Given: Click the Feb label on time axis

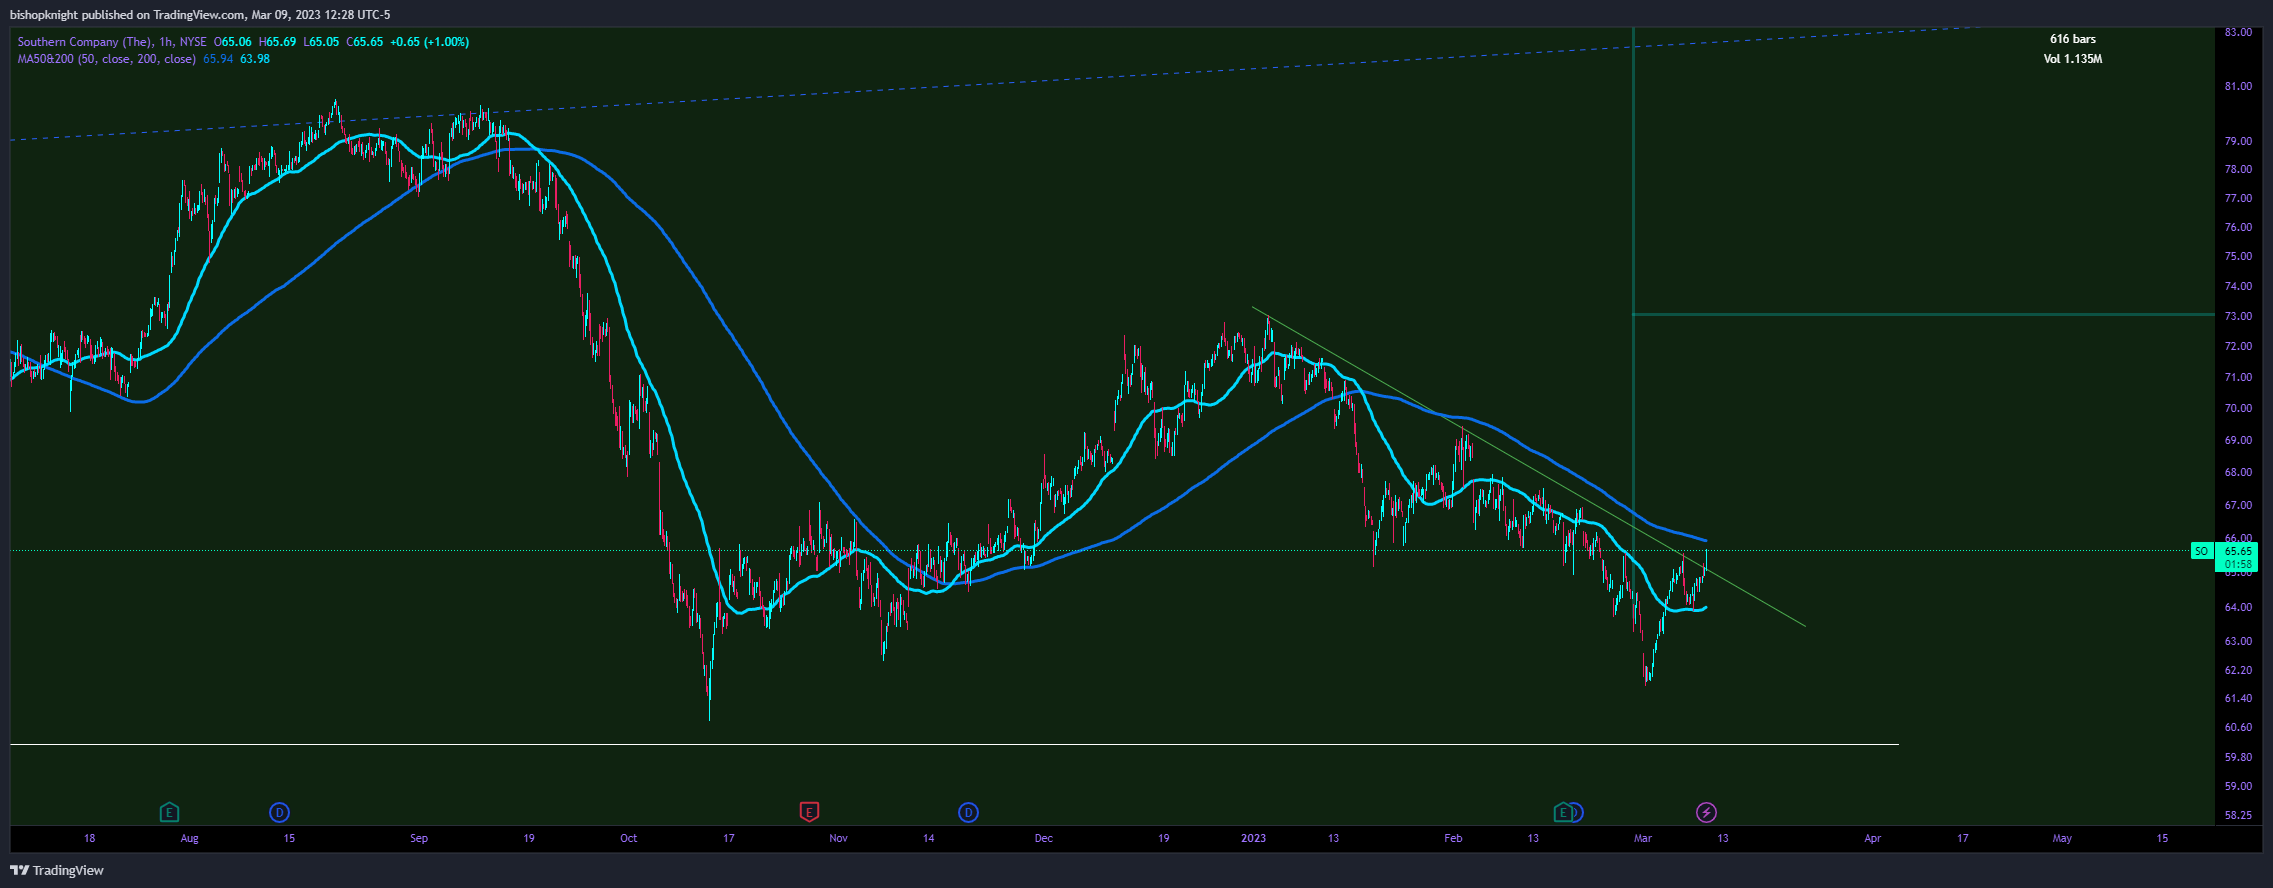Looking at the screenshot, I should tap(1453, 838).
